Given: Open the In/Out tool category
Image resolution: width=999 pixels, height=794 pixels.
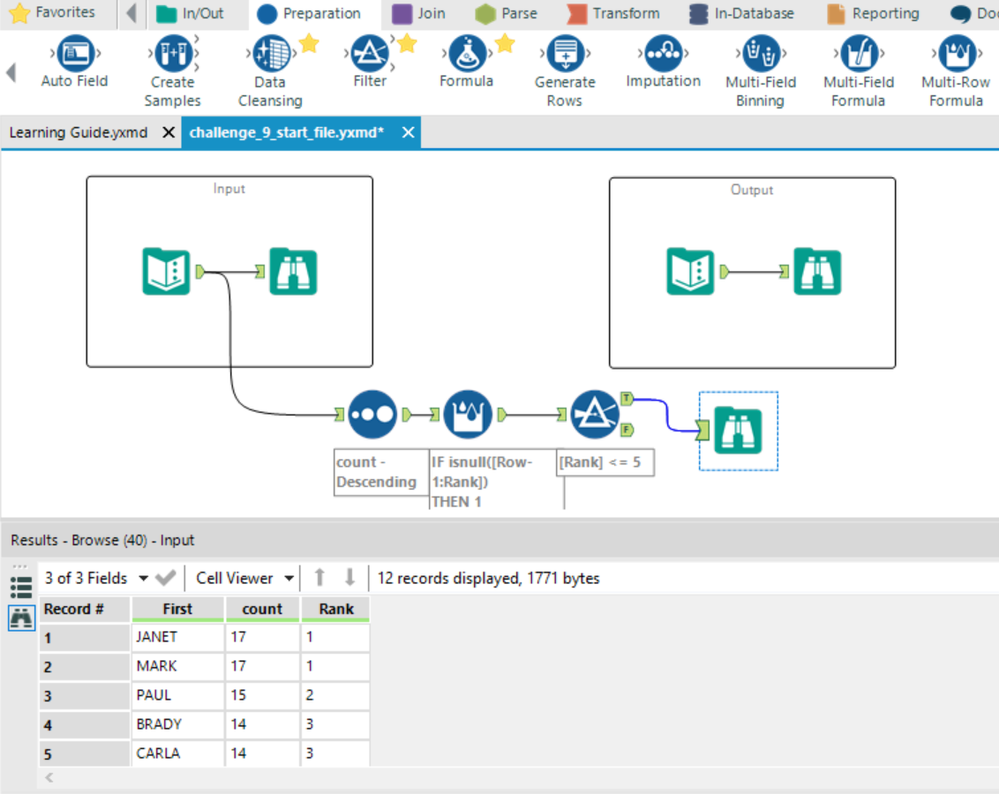Looking at the screenshot, I should pos(190,13).
